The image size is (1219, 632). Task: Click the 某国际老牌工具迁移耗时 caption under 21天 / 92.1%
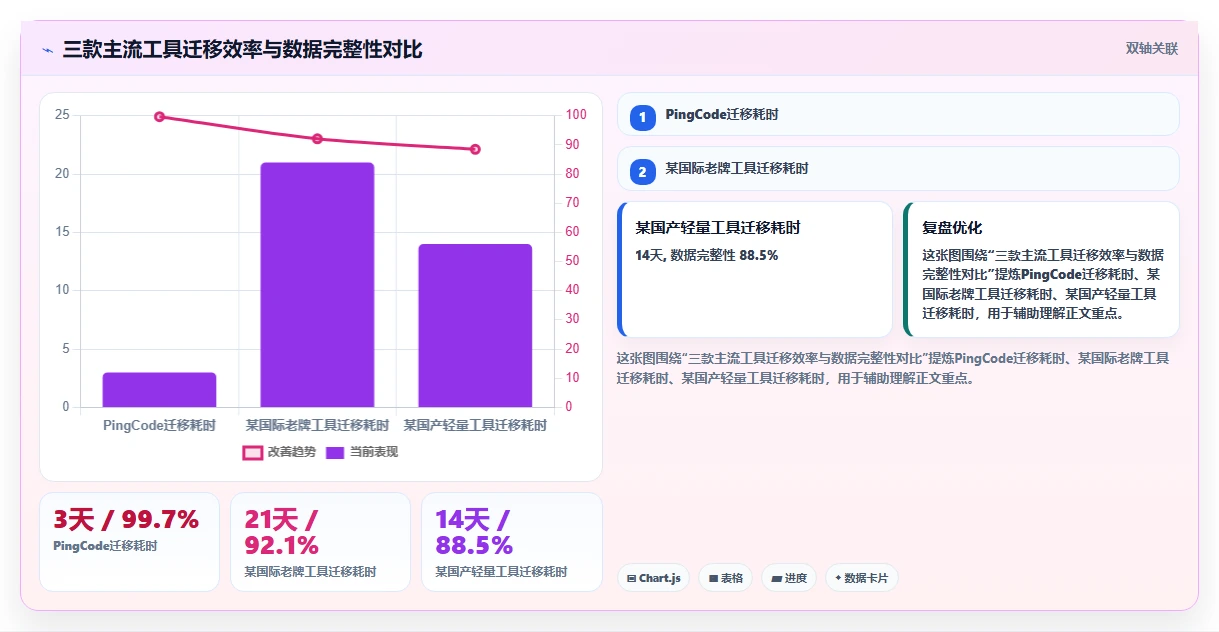[310, 572]
